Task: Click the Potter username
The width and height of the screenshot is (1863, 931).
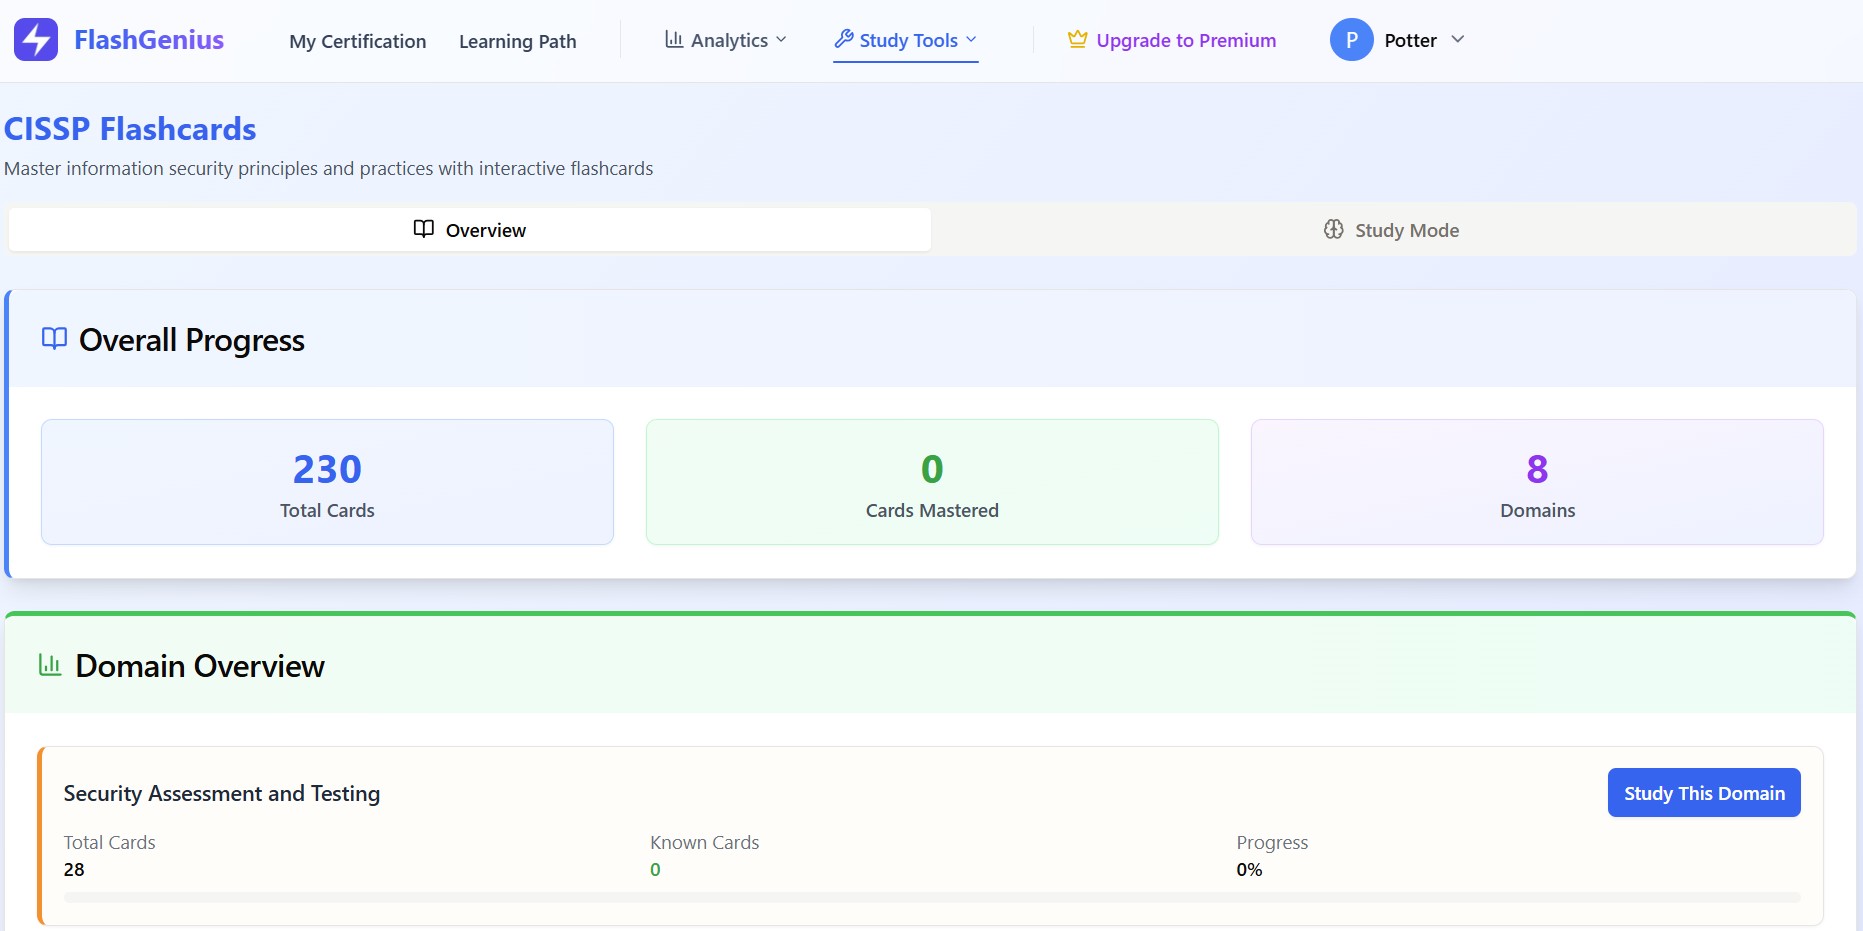Action: pos(1410,40)
